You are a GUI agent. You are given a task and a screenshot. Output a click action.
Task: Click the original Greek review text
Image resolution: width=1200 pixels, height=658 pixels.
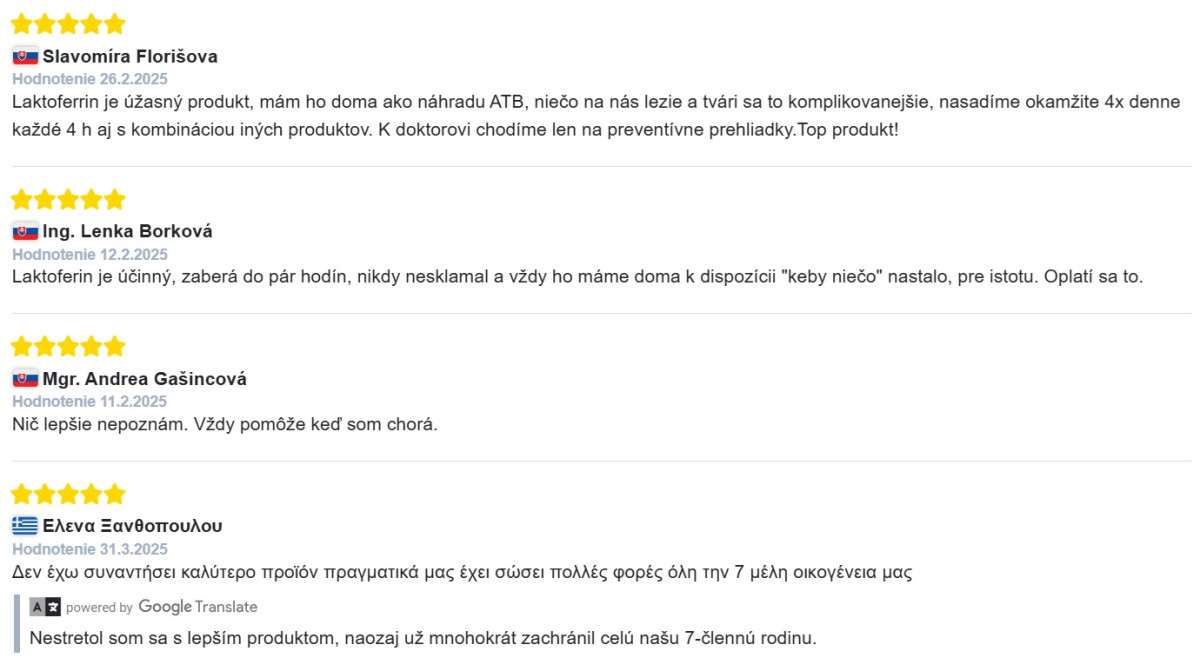462,573
